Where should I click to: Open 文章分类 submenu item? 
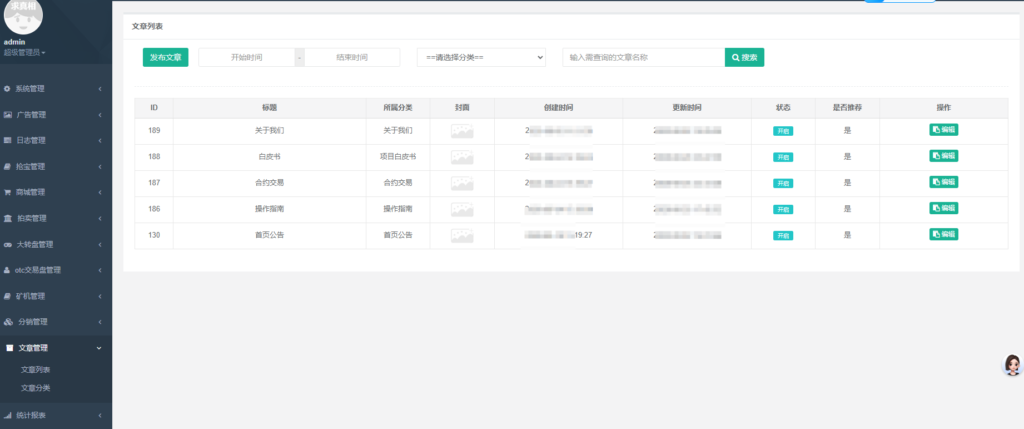36,387
